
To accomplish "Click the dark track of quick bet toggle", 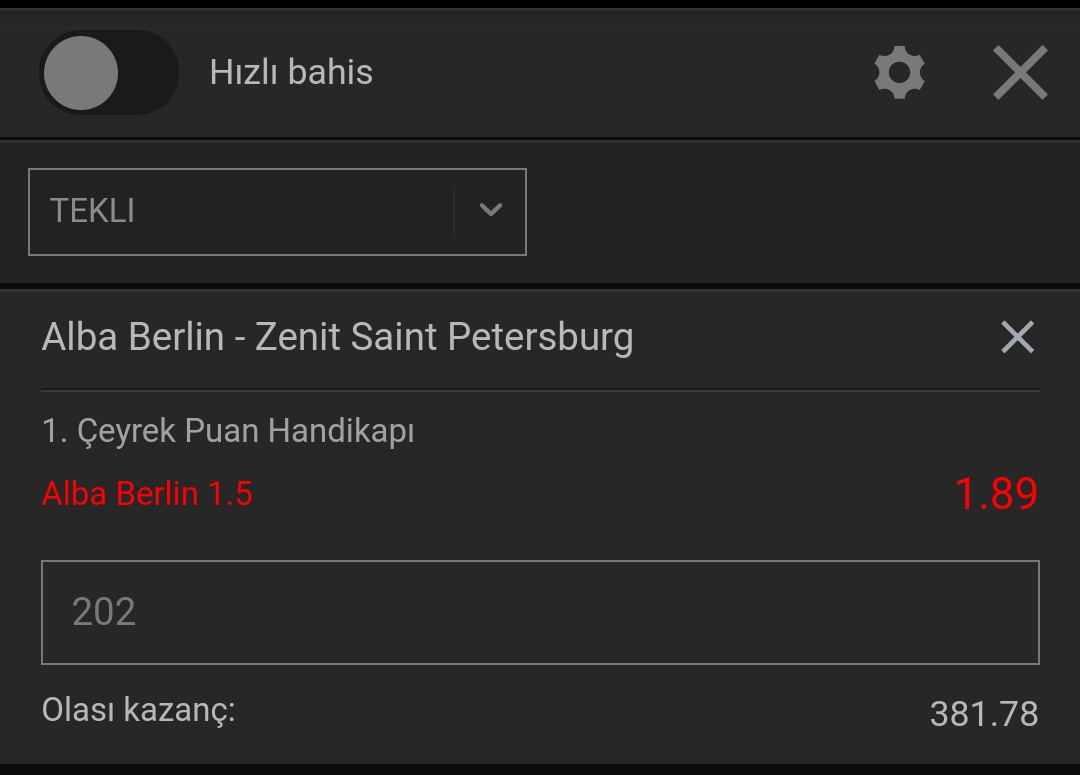I will [x=150, y=72].
